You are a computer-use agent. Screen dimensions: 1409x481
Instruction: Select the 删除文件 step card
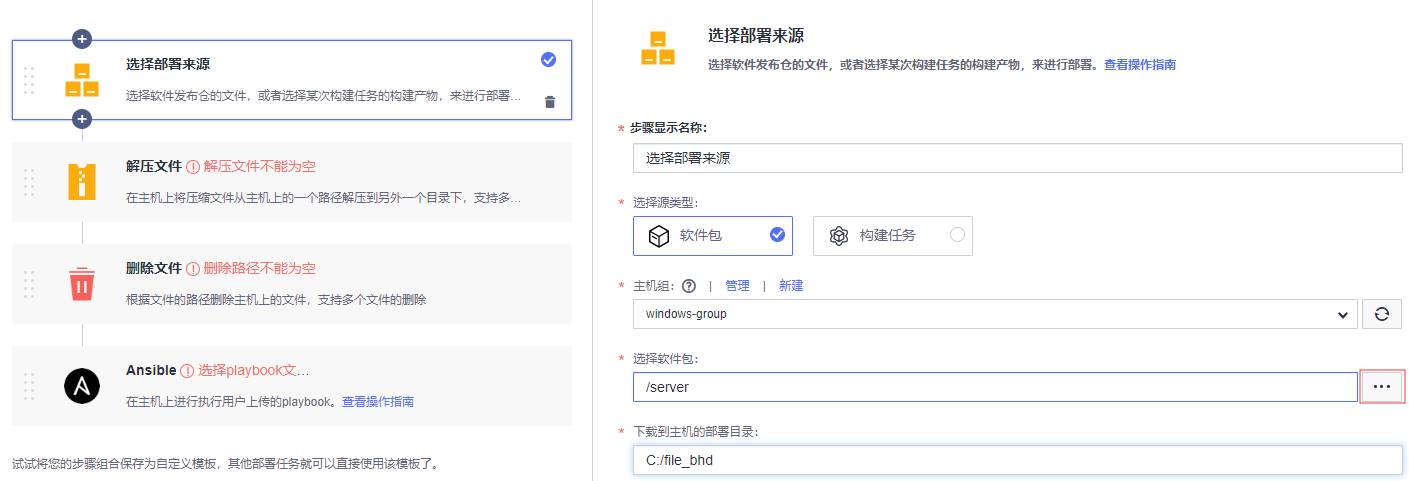tap(292, 284)
